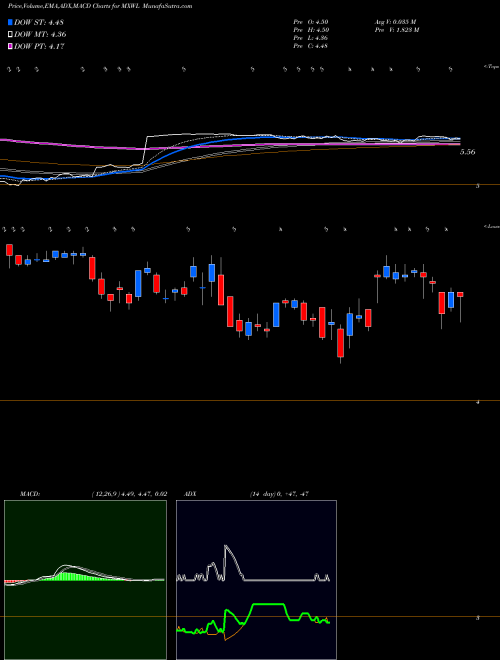Viewport: 500px width, 660px height.
Task: Click the 'Pre O: 4.50' value
Action: tap(311, 21)
